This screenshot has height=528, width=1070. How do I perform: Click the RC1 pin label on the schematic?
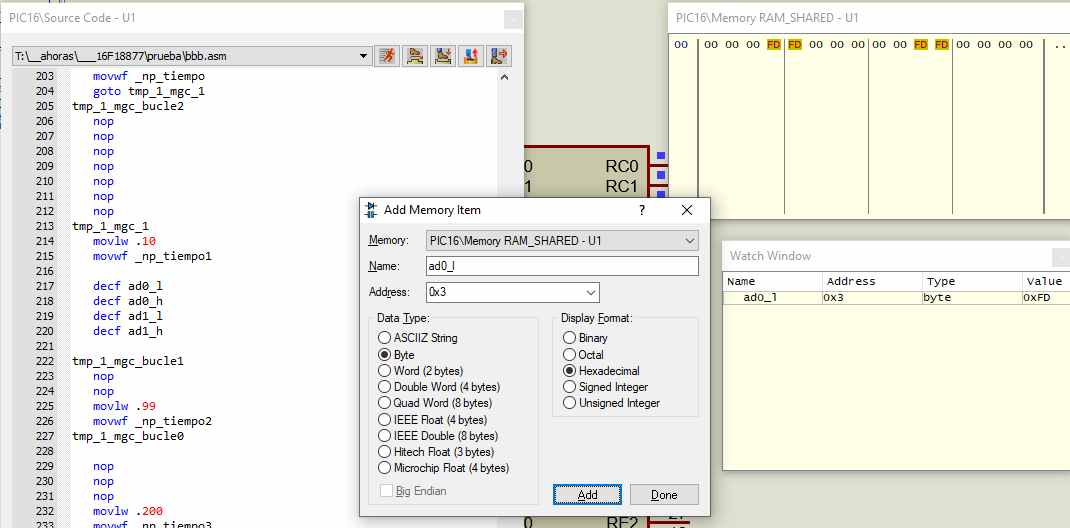pyautogui.click(x=622, y=186)
